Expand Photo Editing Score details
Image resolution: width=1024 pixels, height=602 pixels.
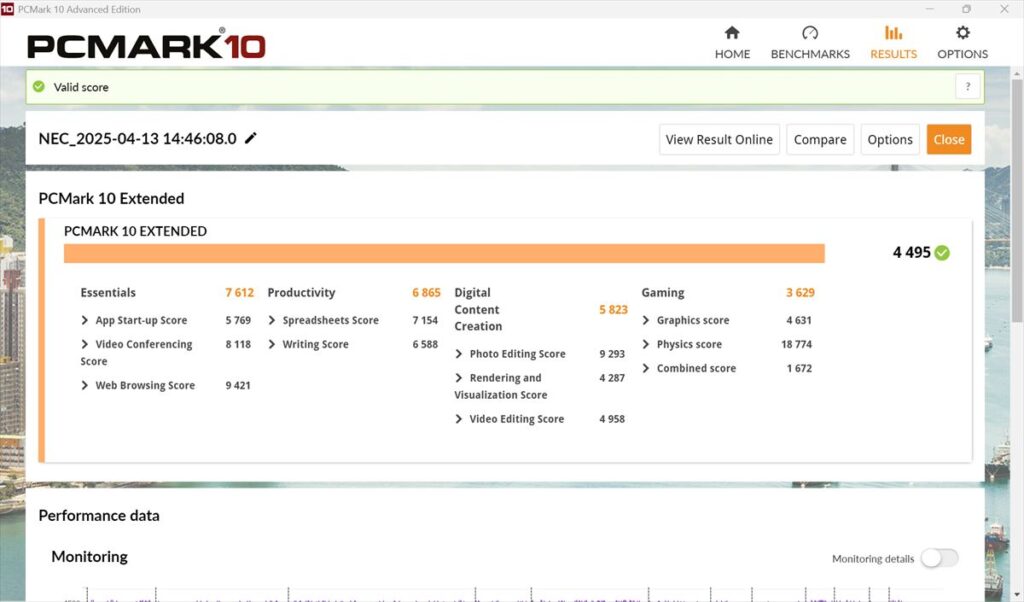(458, 354)
